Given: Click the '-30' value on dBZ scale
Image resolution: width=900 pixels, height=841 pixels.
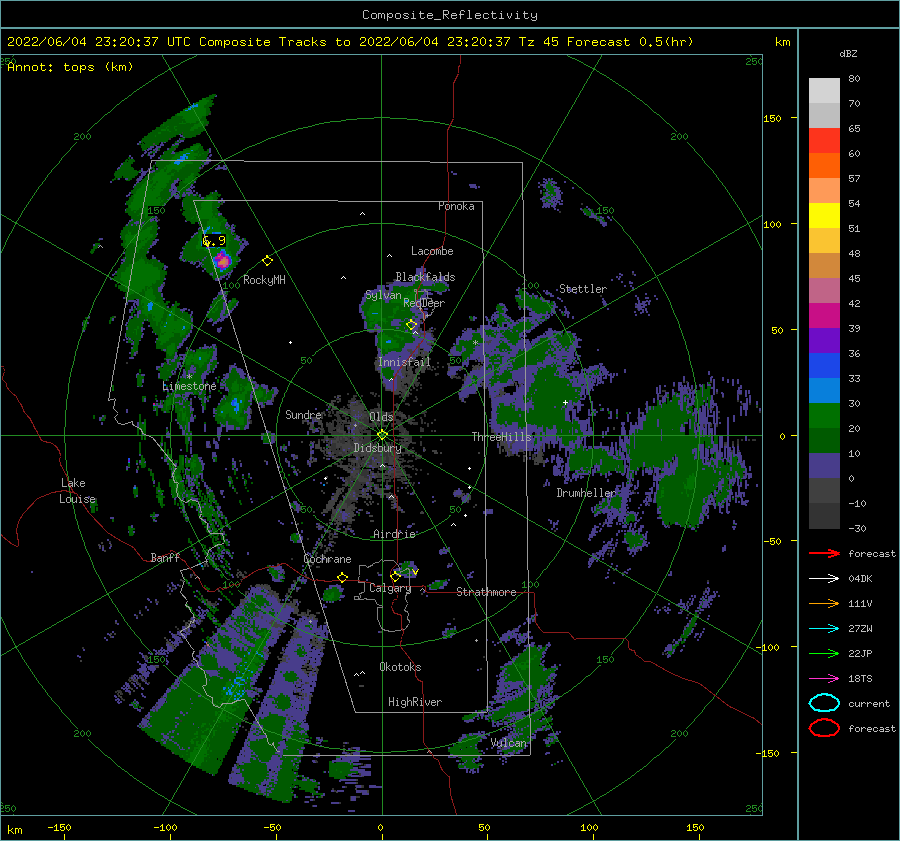Looking at the screenshot, I should tap(857, 528).
